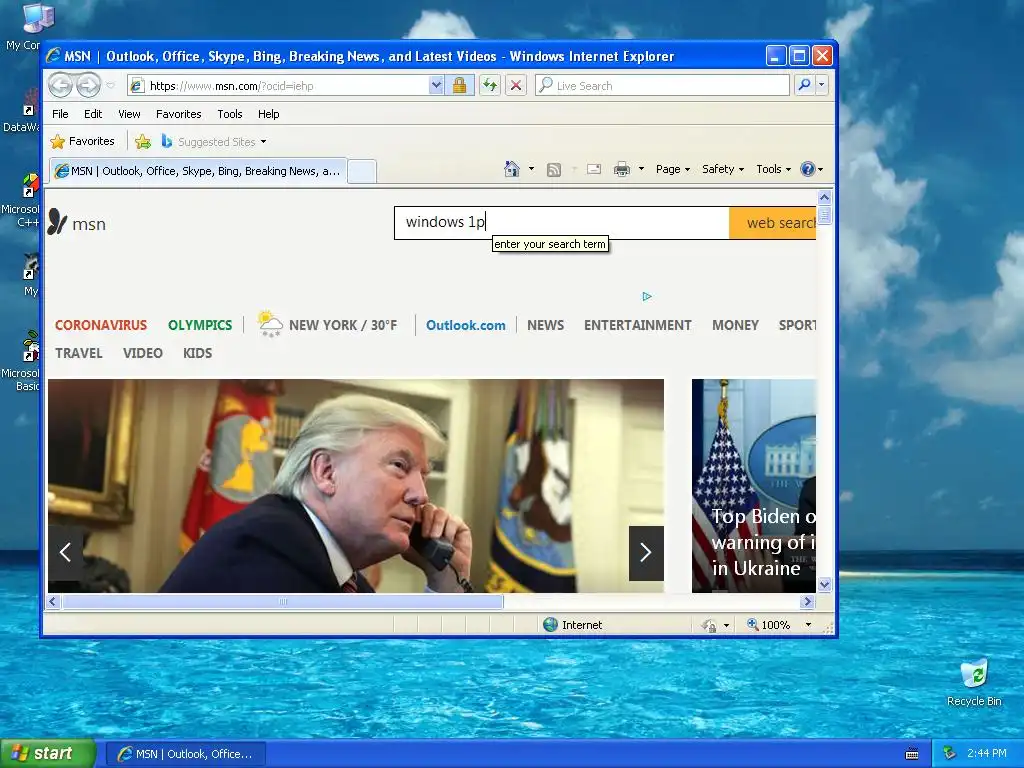Viewport: 1024px width, 768px height.
Task: Open the Windows start menu
Action: pos(49,754)
